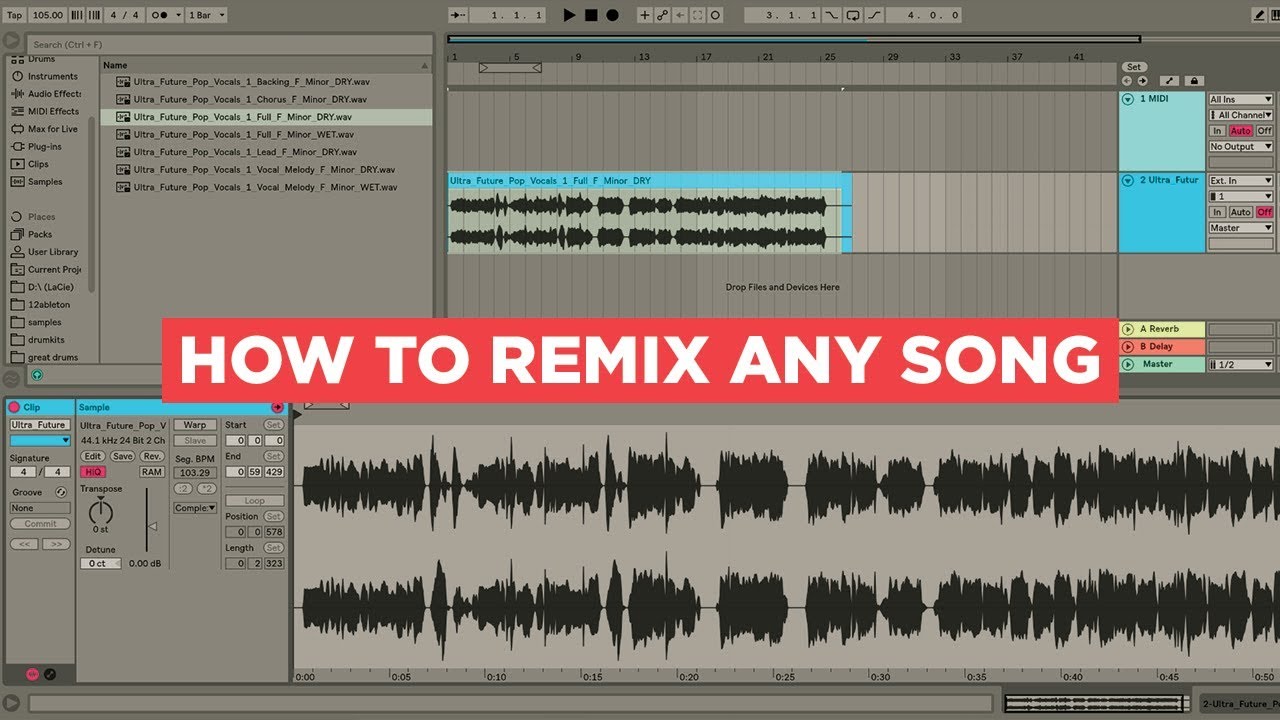Open User Library under Places
This screenshot has height=720, width=1280.
click(x=52, y=252)
